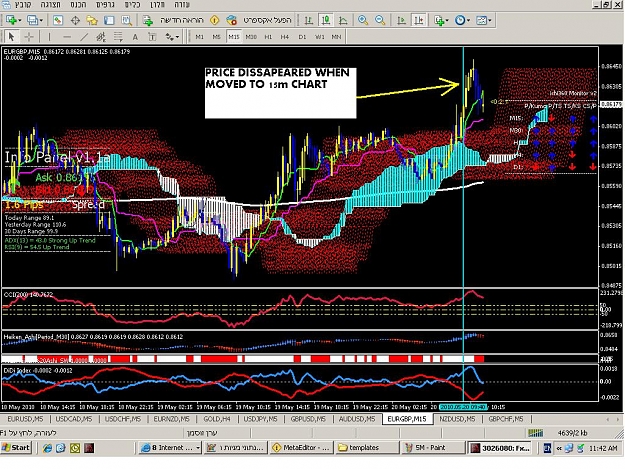This screenshot has width=625, height=469.
Task: Show the Market Watch window
Action: click(58, 20)
